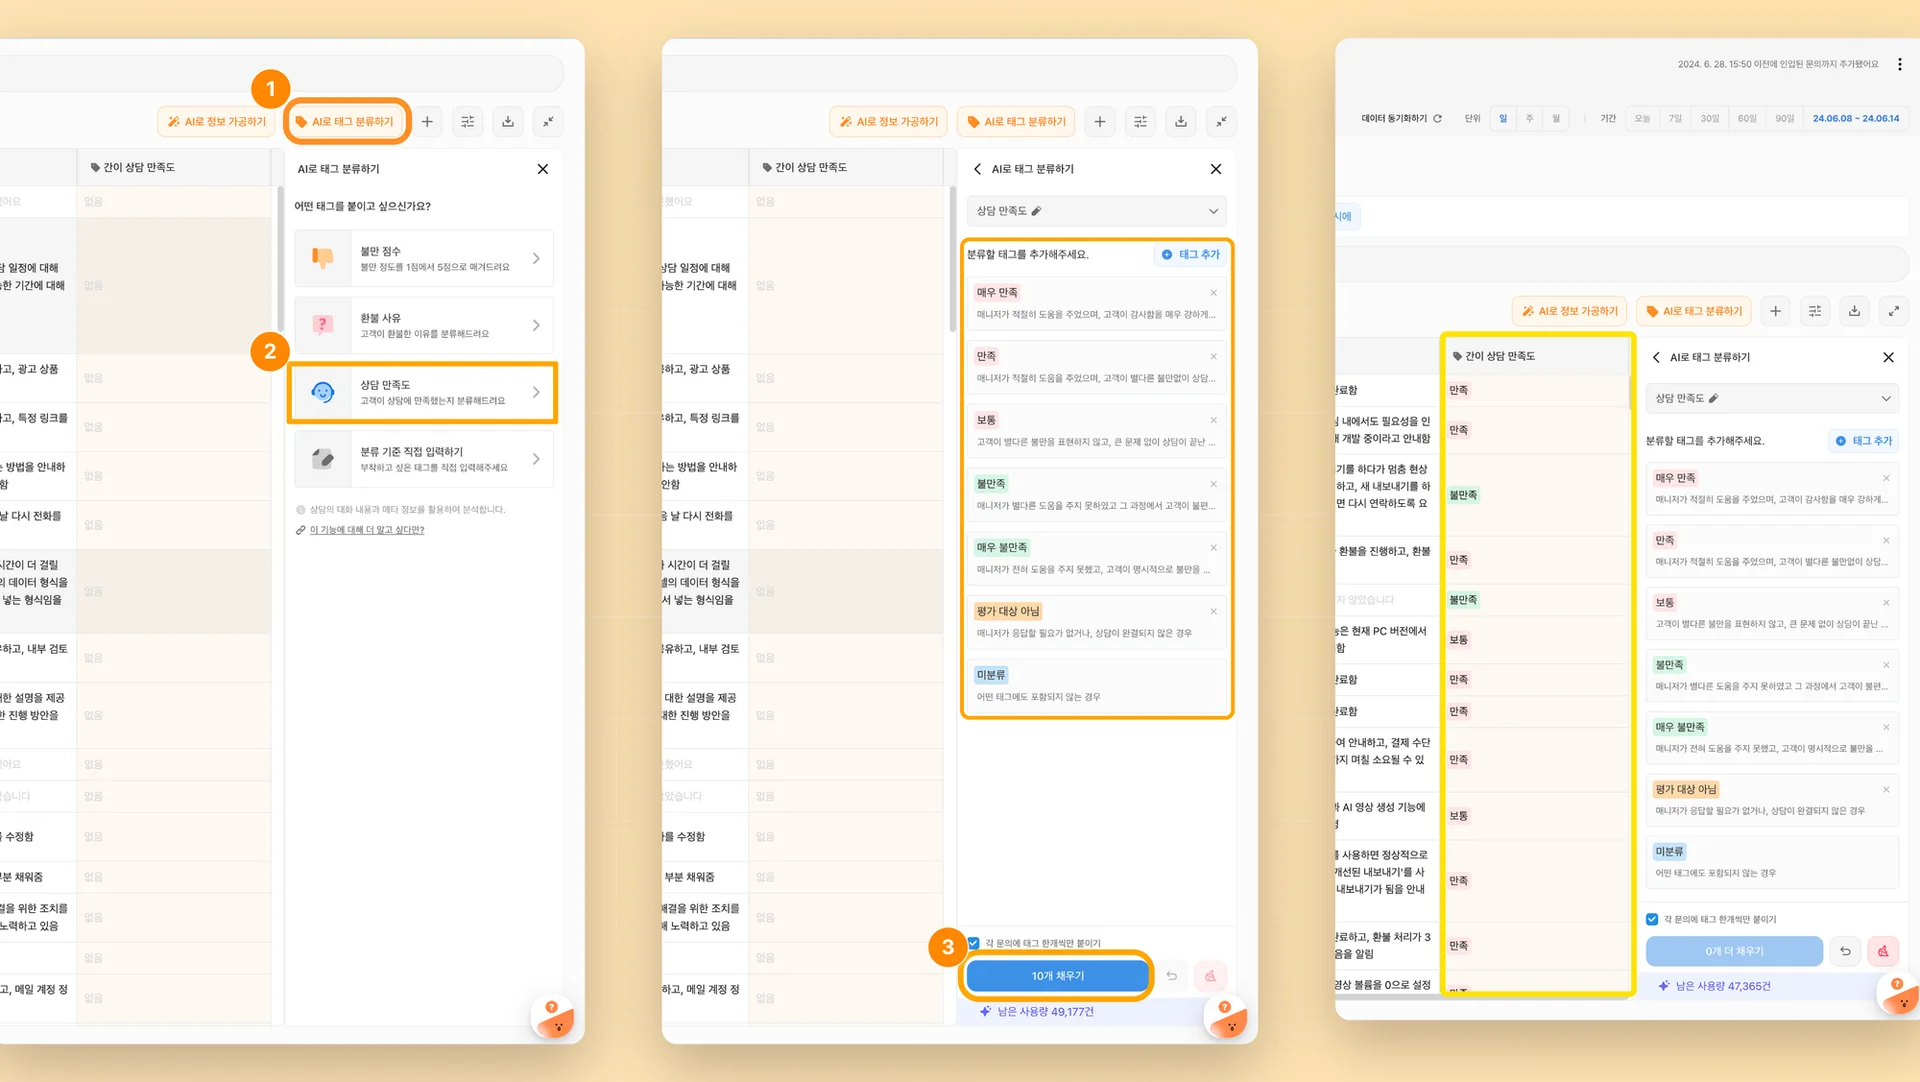
Task: Click the undo arrow beside 10개 채우기
Action: pyautogui.click(x=1172, y=976)
